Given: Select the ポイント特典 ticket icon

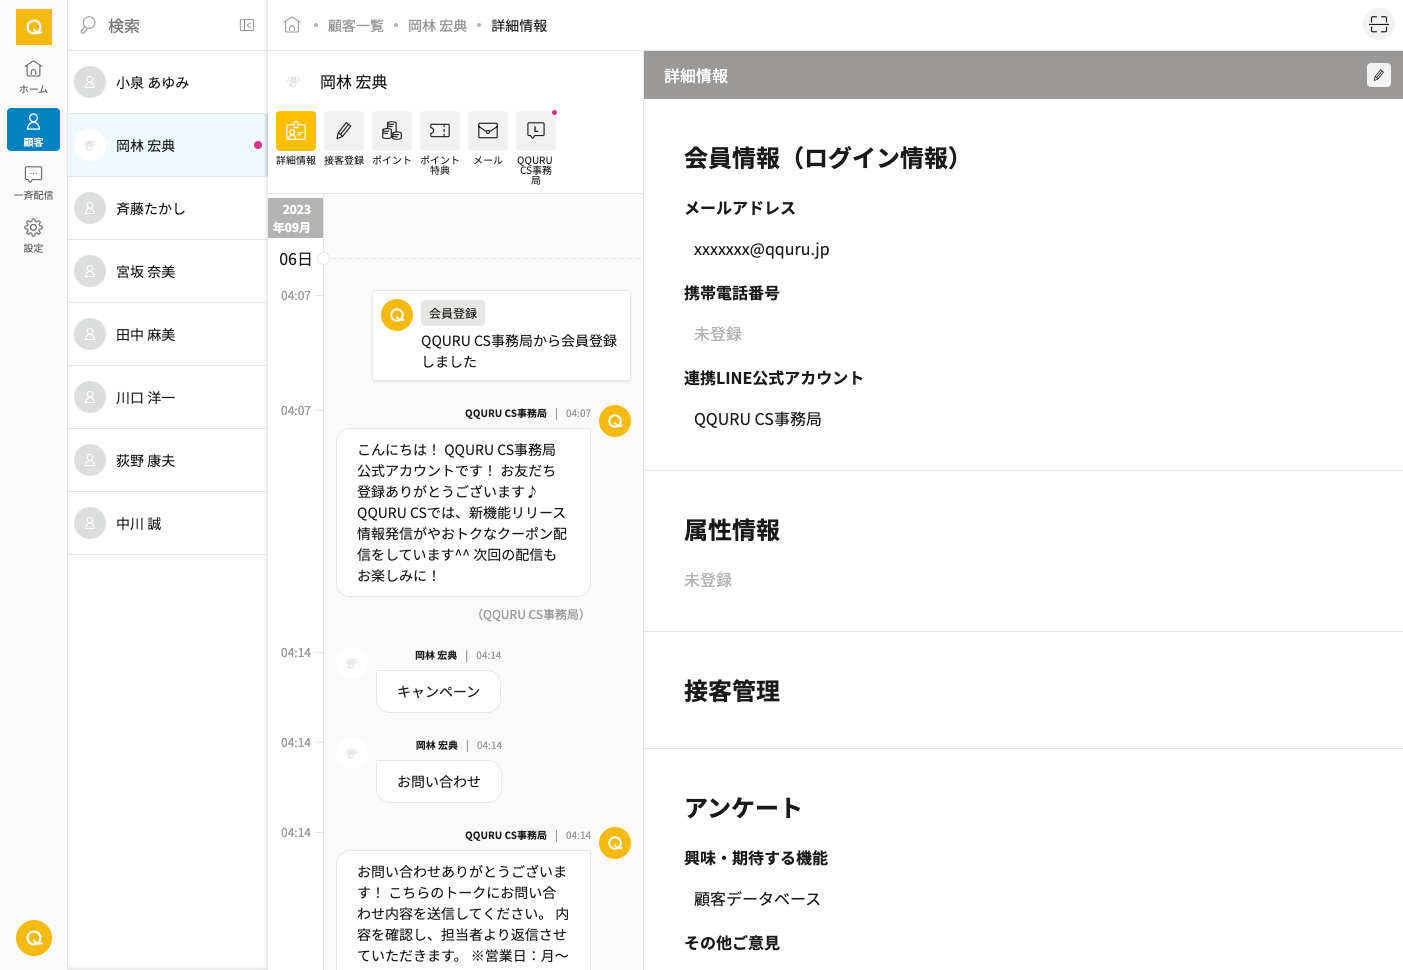Looking at the screenshot, I should tap(439, 131).
